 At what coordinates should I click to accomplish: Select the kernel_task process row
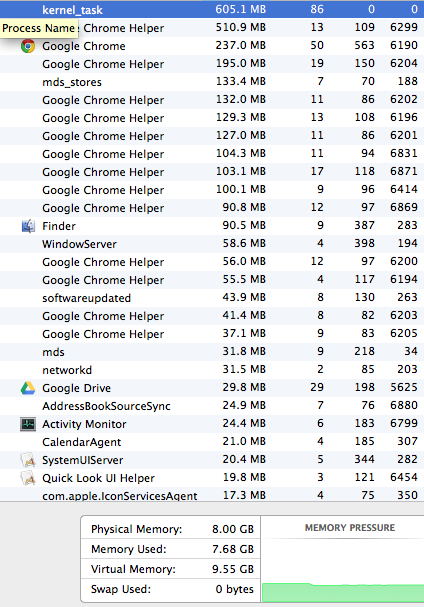(x=212, y=9)
